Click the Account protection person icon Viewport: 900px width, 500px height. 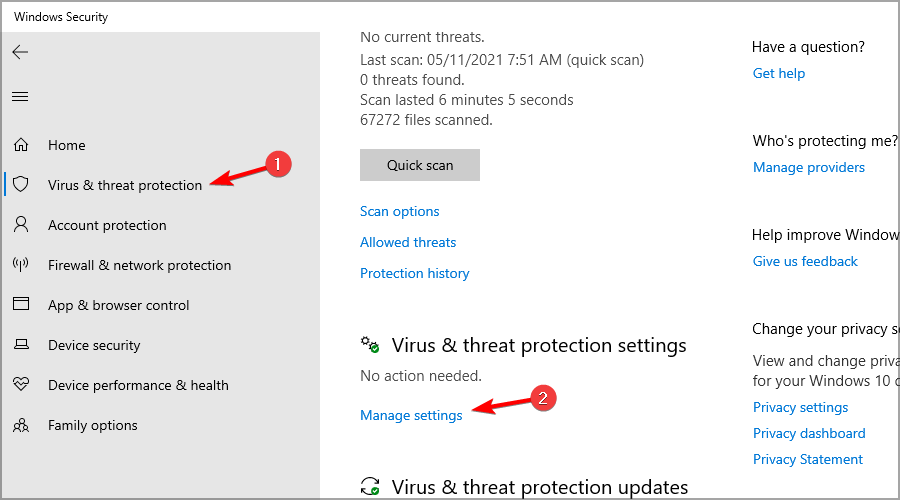tap(20, 225)
